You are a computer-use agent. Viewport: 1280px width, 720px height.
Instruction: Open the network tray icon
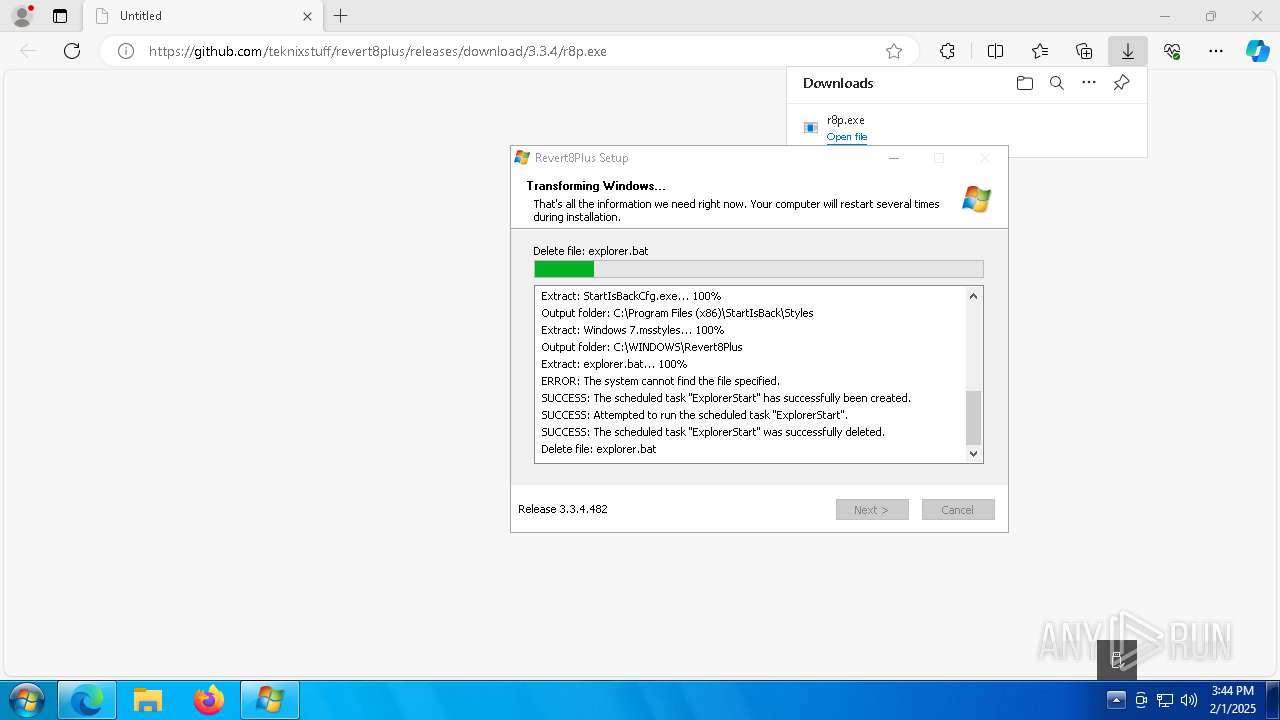[x=1165, y=700]
